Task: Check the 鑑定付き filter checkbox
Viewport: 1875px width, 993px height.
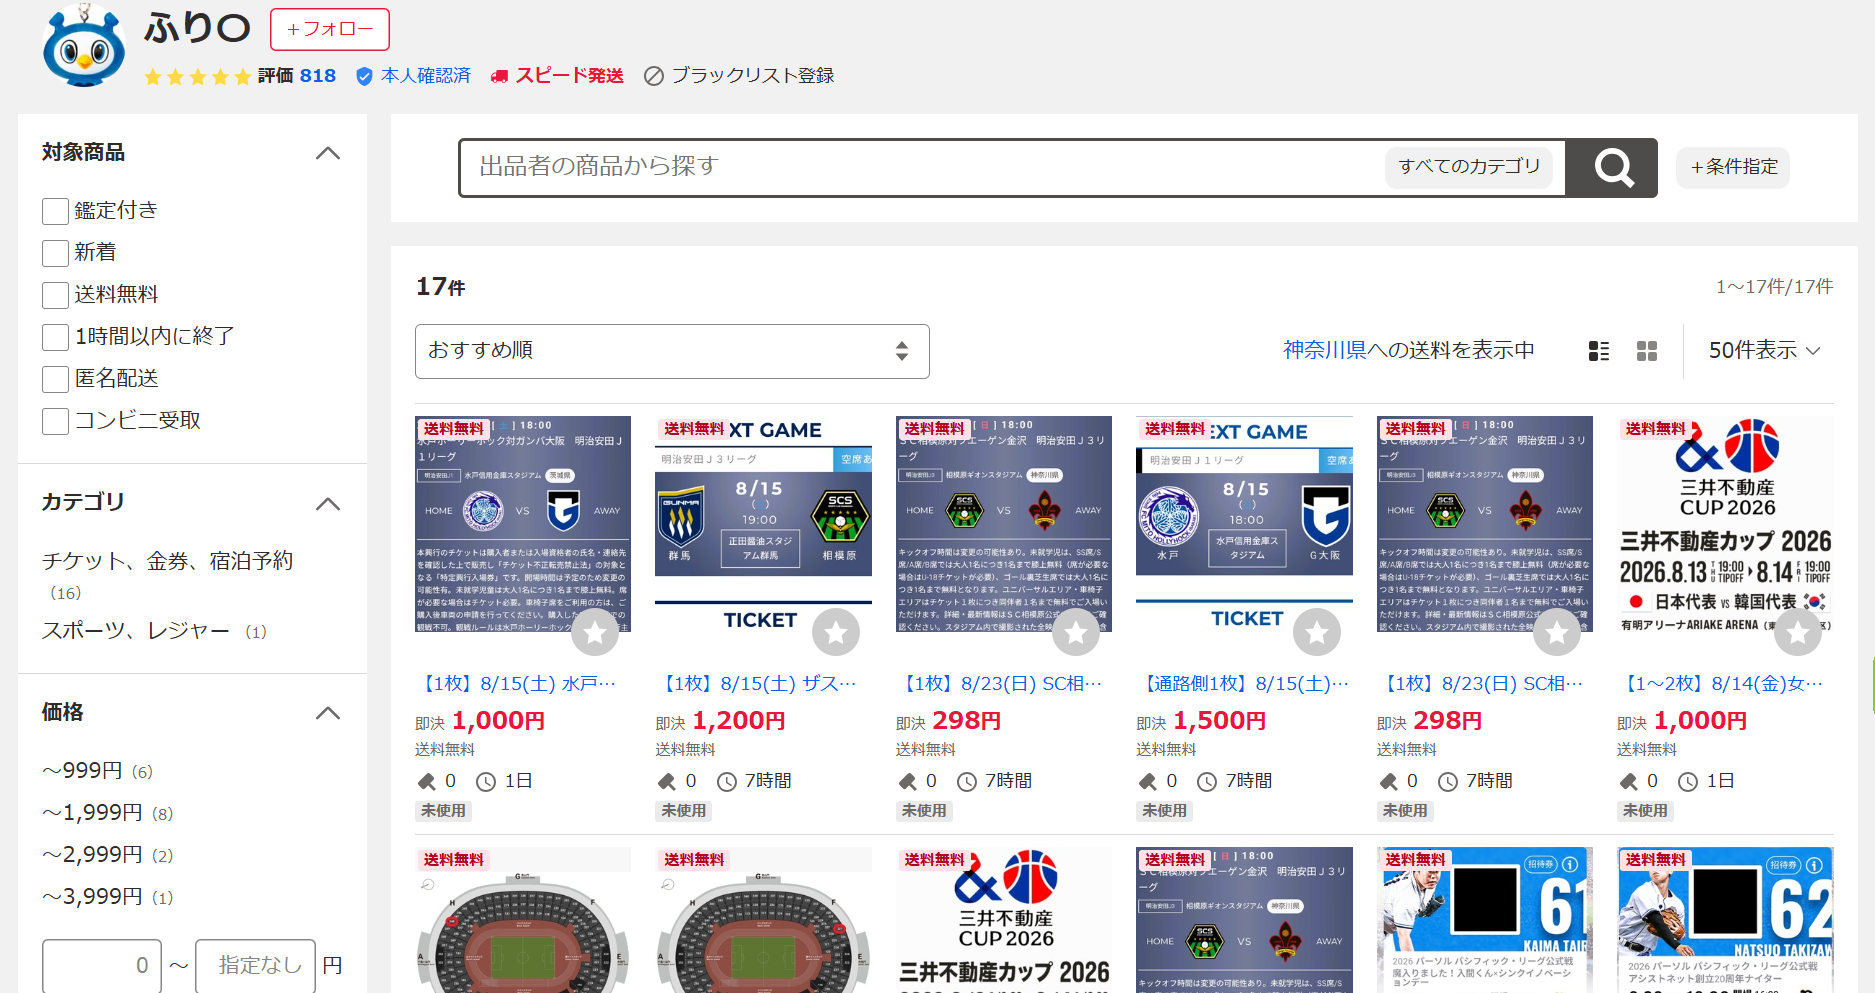Action: tap(55, 211)
